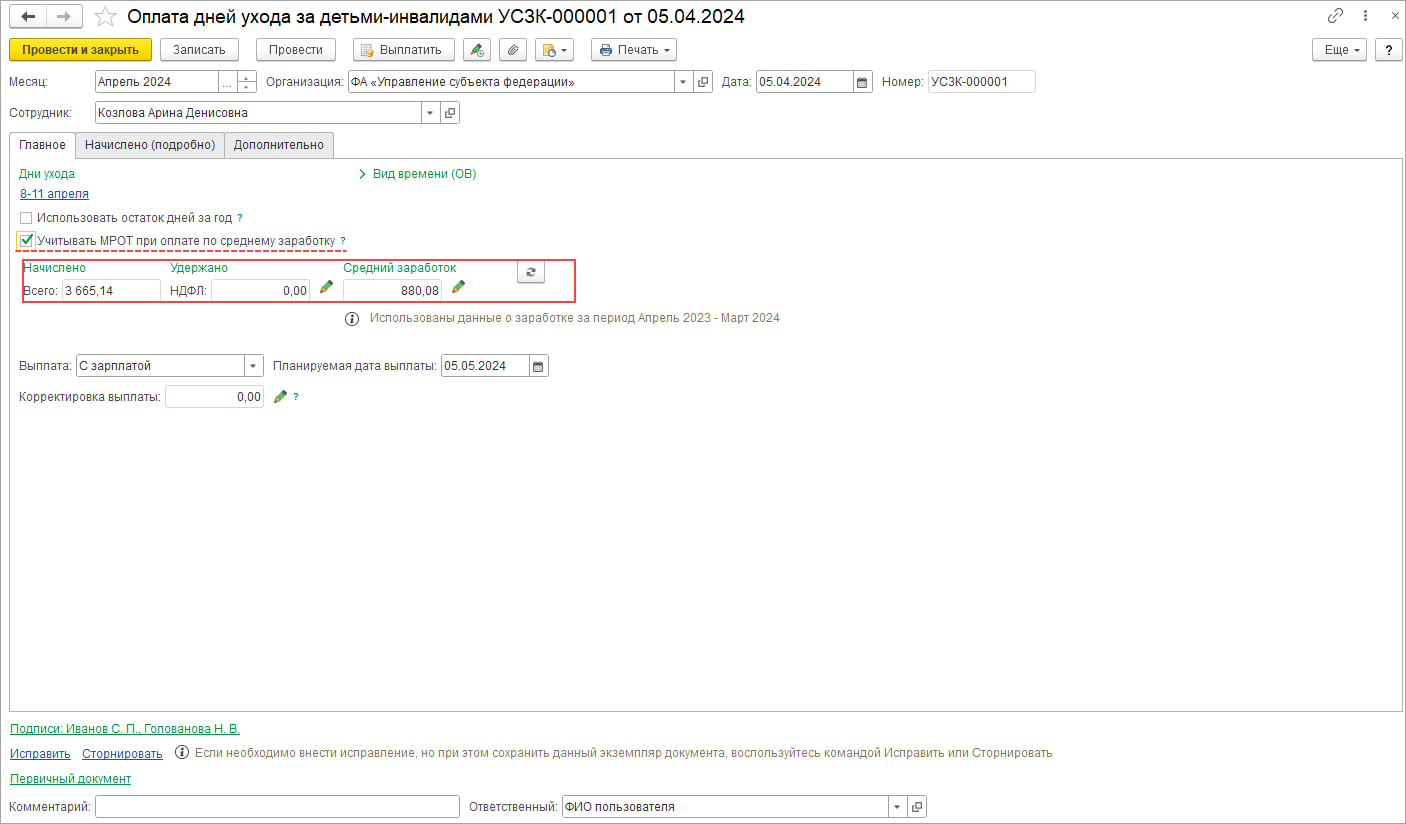Screen dimensions: 1406x824
Task: Add document to favorites with star icon
Action: tap(105, 17)
